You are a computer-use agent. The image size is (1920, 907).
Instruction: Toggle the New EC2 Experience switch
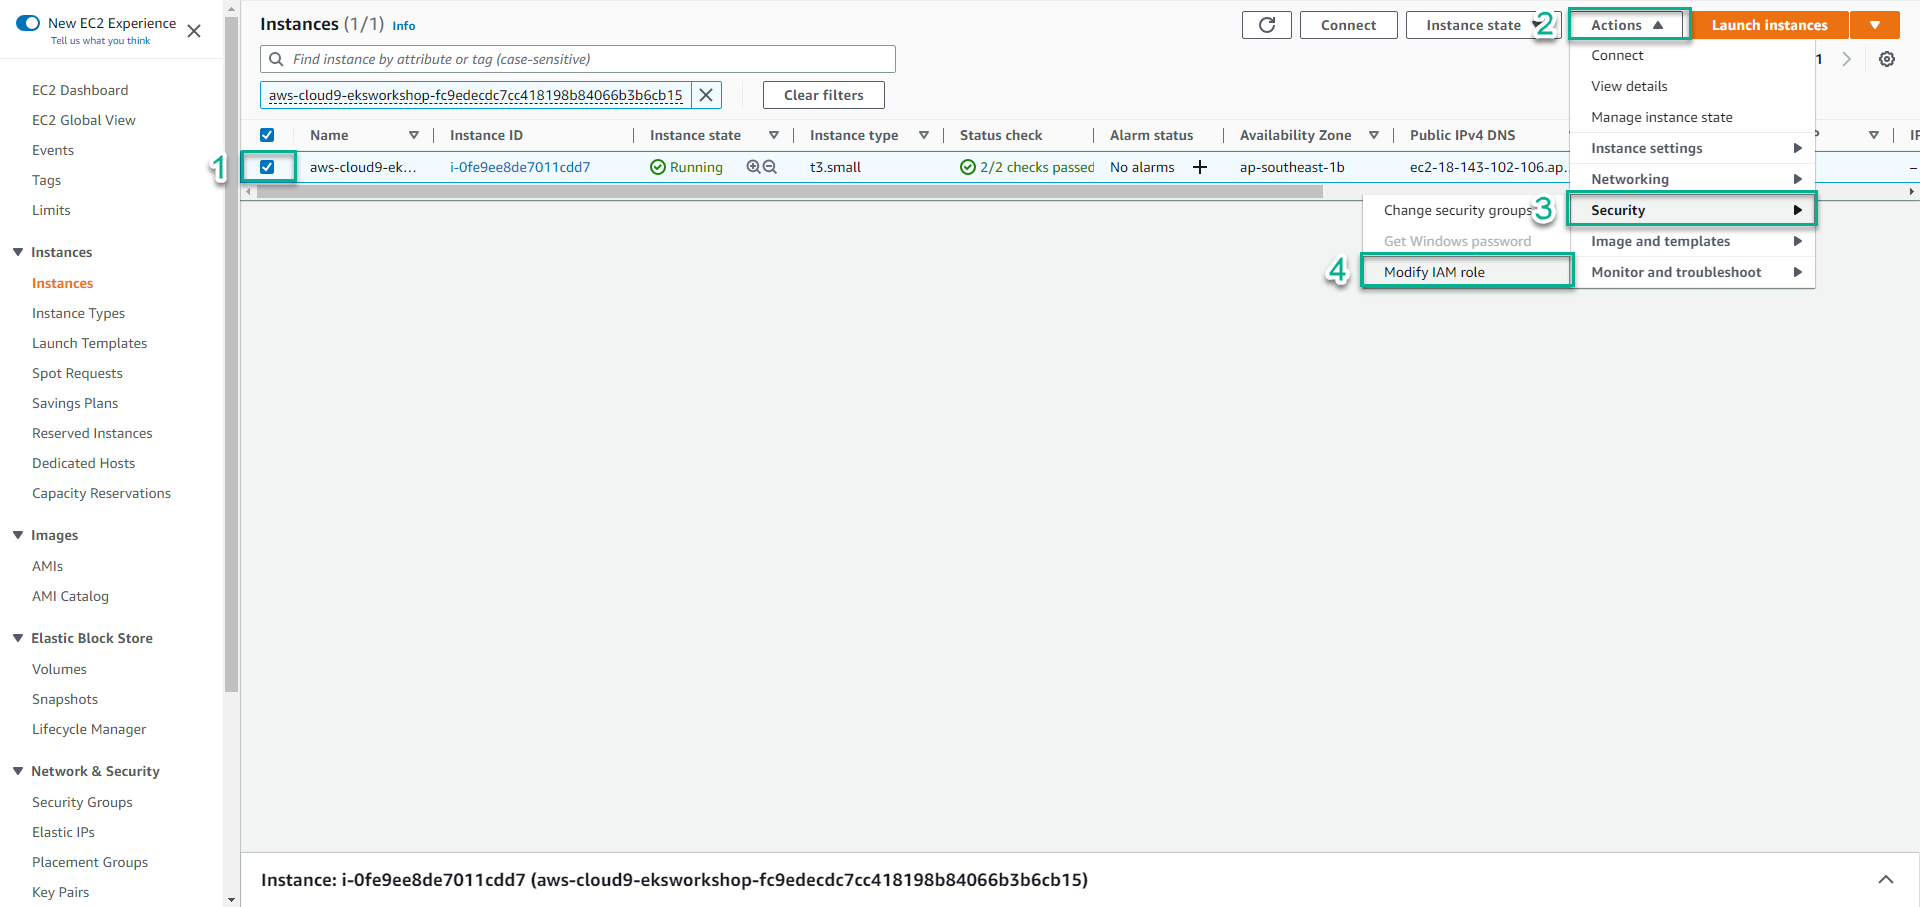(28, 23)
